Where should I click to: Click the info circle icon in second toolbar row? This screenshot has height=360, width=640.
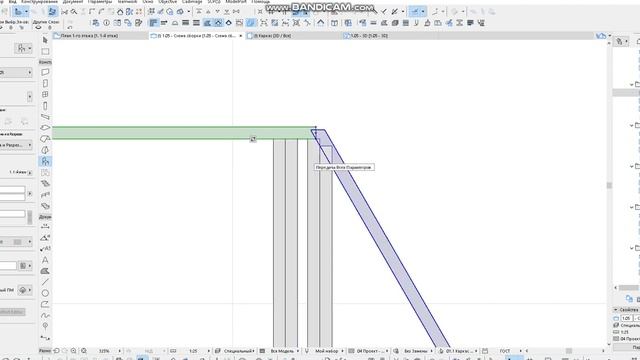click(107, 23)
